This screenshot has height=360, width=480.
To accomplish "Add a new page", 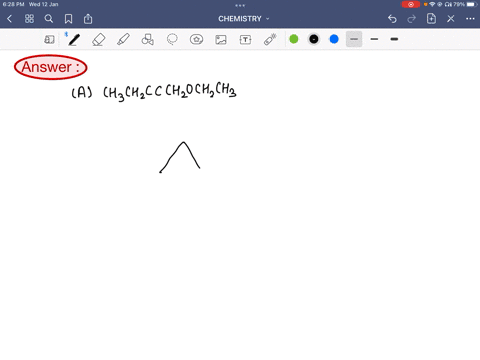I will [431, 19].
